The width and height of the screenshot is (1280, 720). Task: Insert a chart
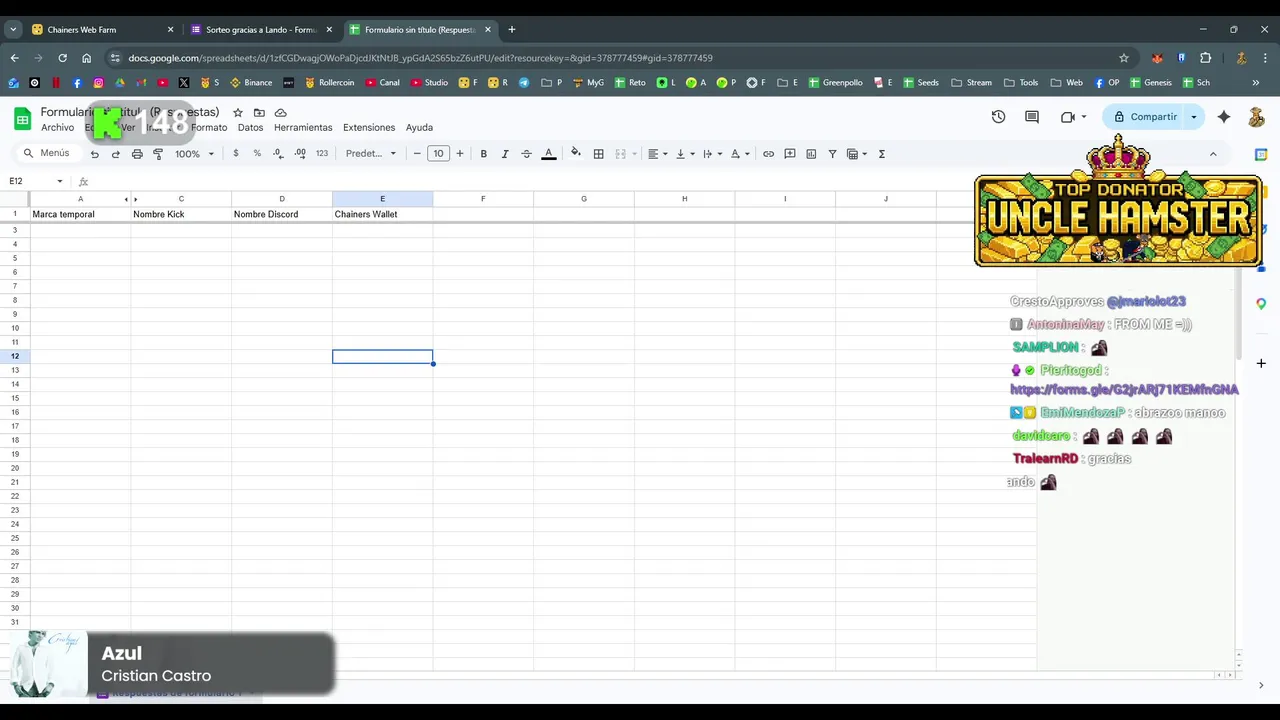pos(811,154)
